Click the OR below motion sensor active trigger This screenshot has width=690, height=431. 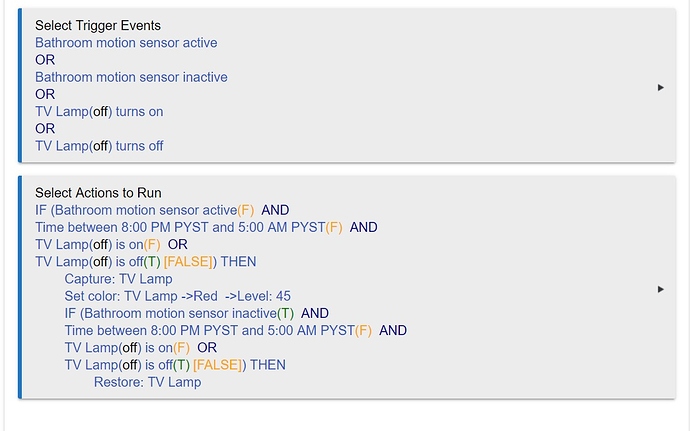[x=45, y=60]
